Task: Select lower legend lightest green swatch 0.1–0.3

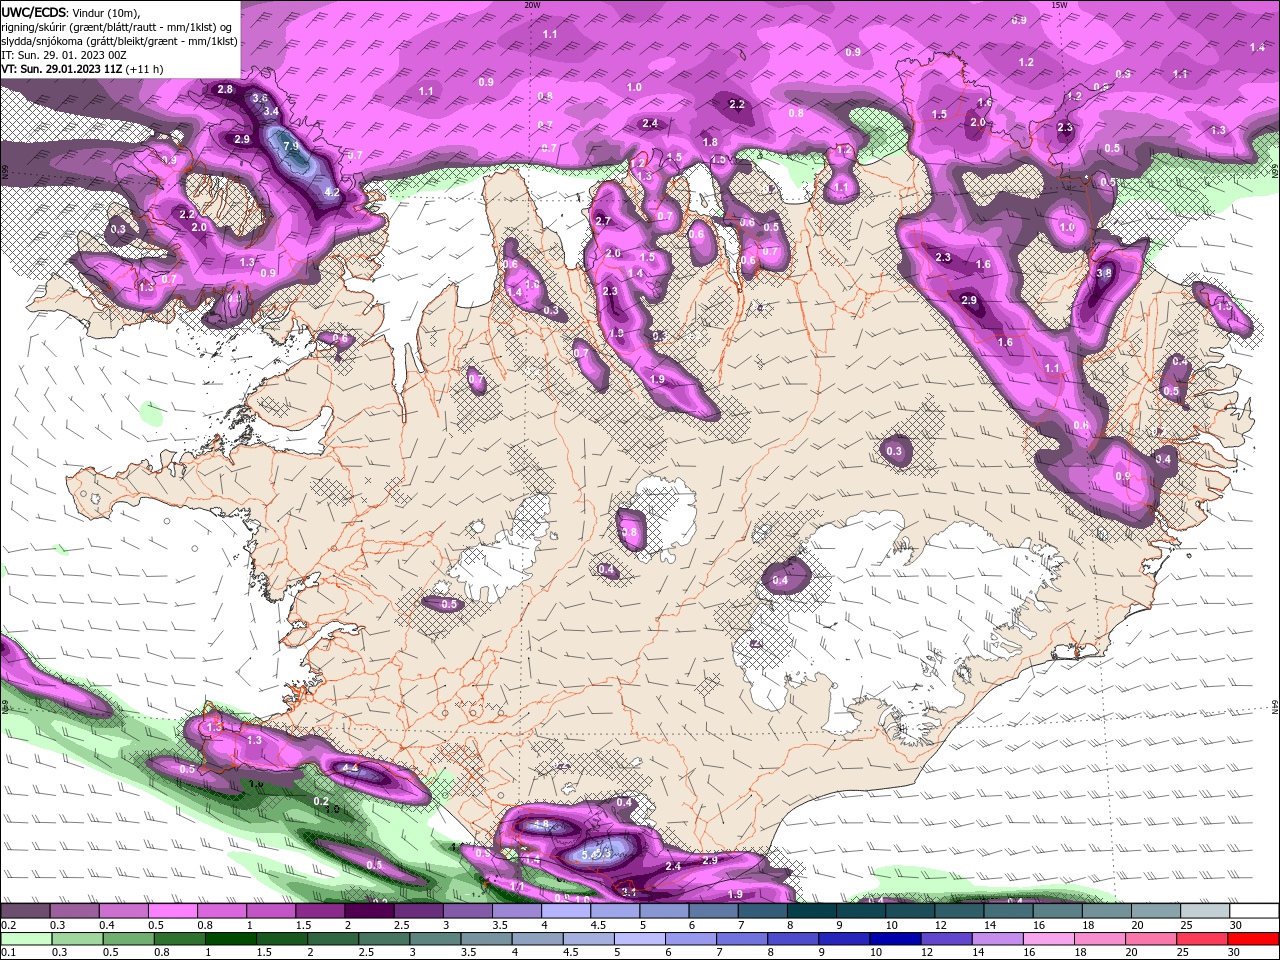Action: click(26, 939)
